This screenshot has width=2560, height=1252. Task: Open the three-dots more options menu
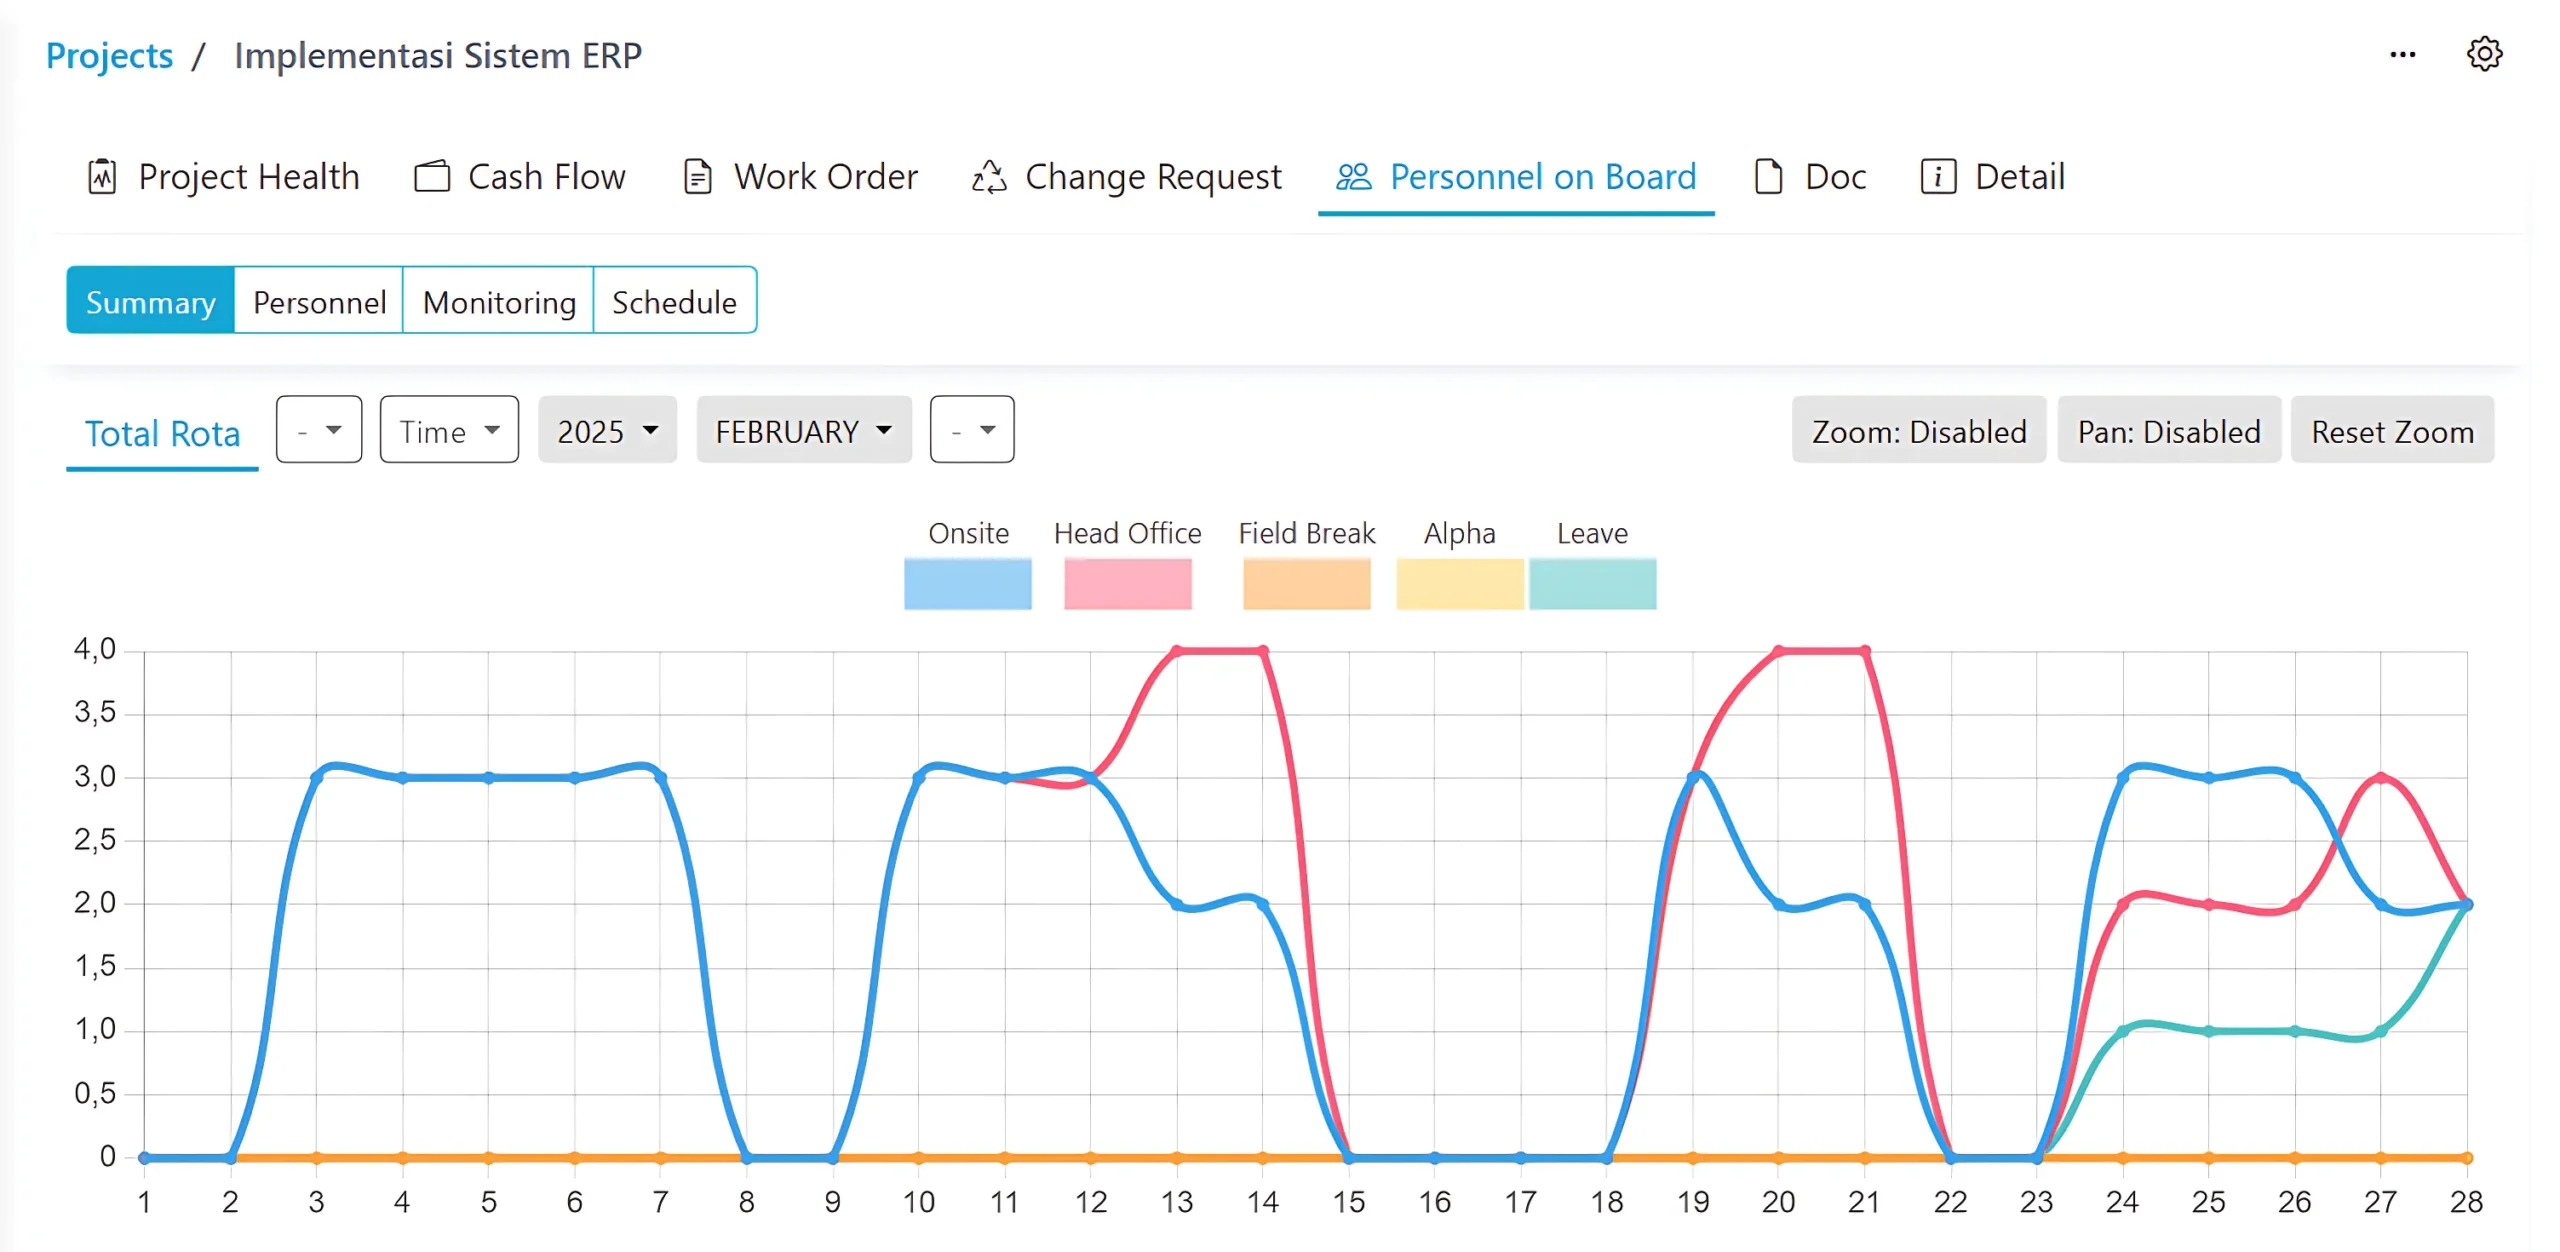[x=2403, y=54]
